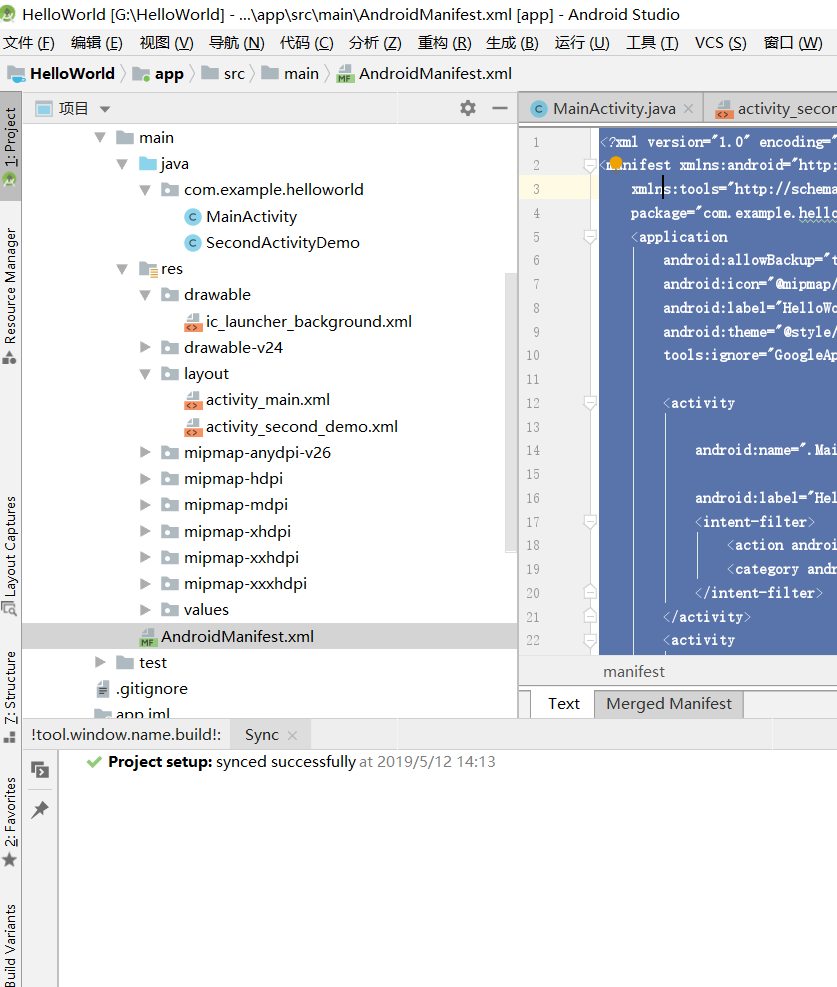Hide the project tool window
This screenshot has height=987, width=837.
[500, 108]
